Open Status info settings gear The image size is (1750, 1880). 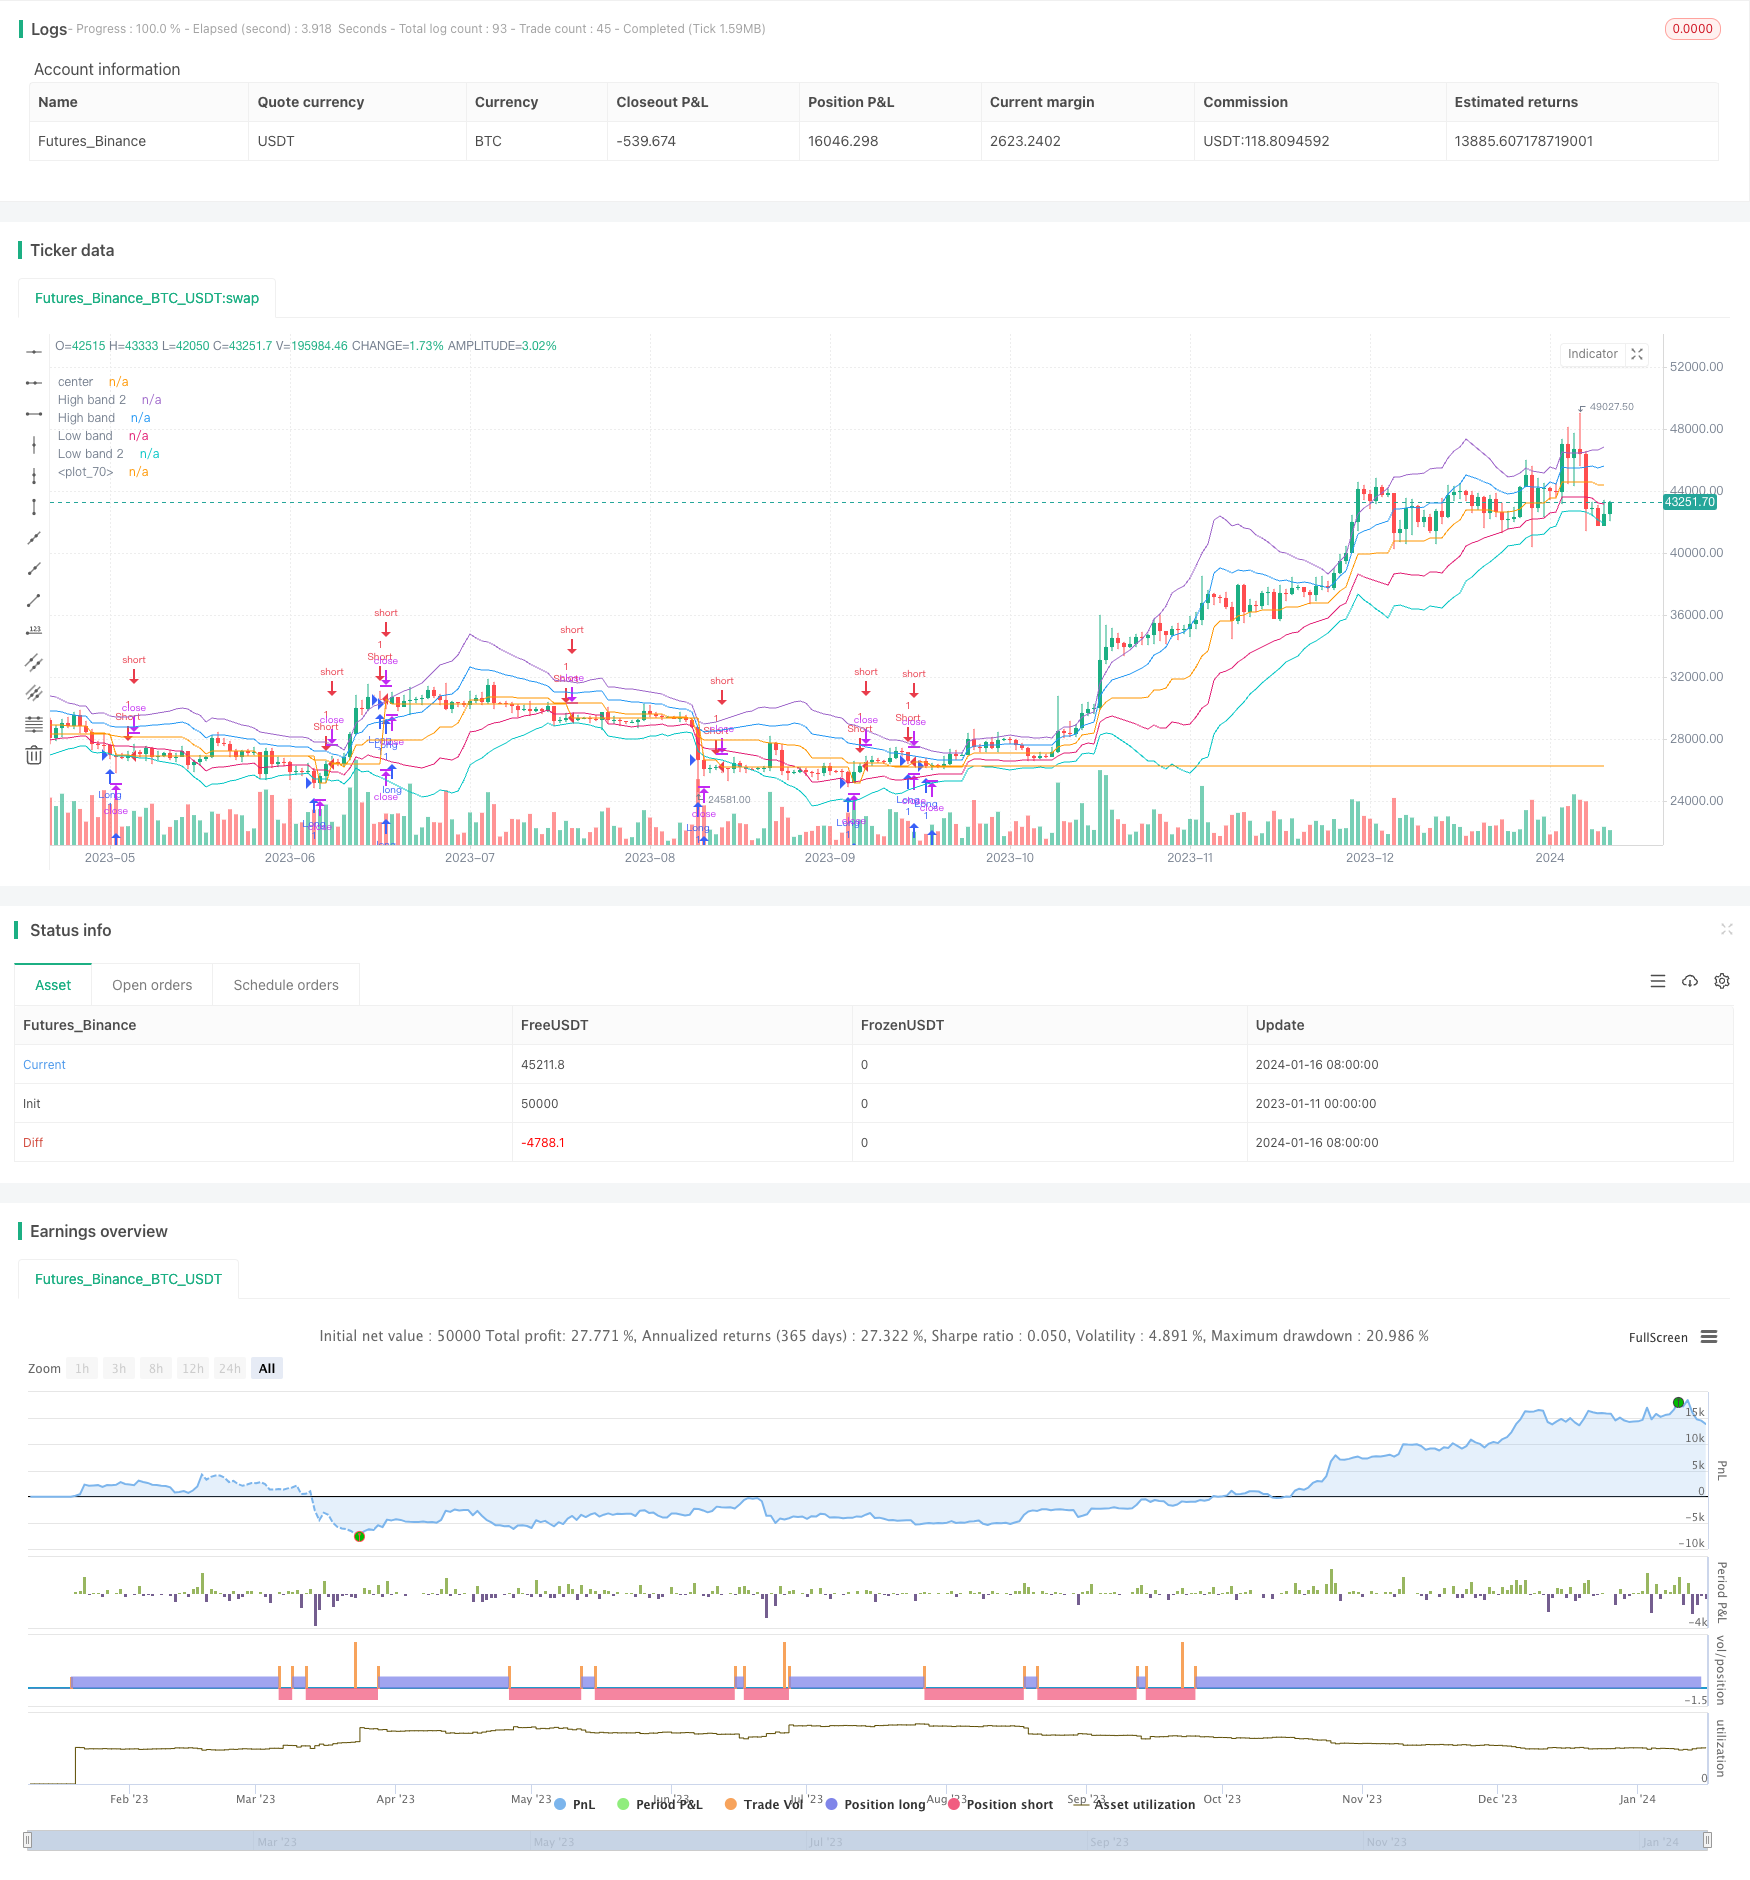click(x=1722, y=981)
